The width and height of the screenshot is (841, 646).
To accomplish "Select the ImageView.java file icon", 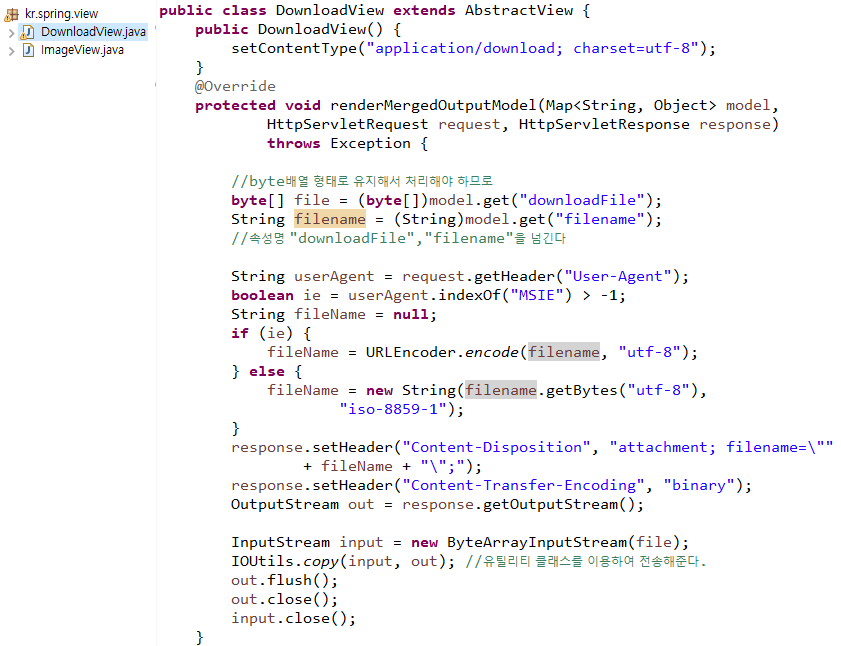I will pyautogui.click(x=28, y=50).
